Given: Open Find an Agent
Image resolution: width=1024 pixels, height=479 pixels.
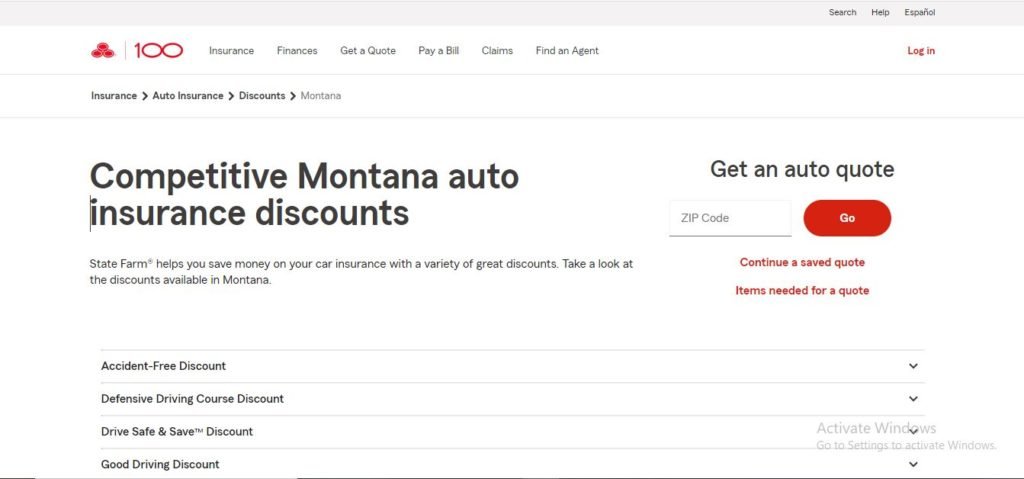Looking at the screenshot, I should (x=567, y=50).
